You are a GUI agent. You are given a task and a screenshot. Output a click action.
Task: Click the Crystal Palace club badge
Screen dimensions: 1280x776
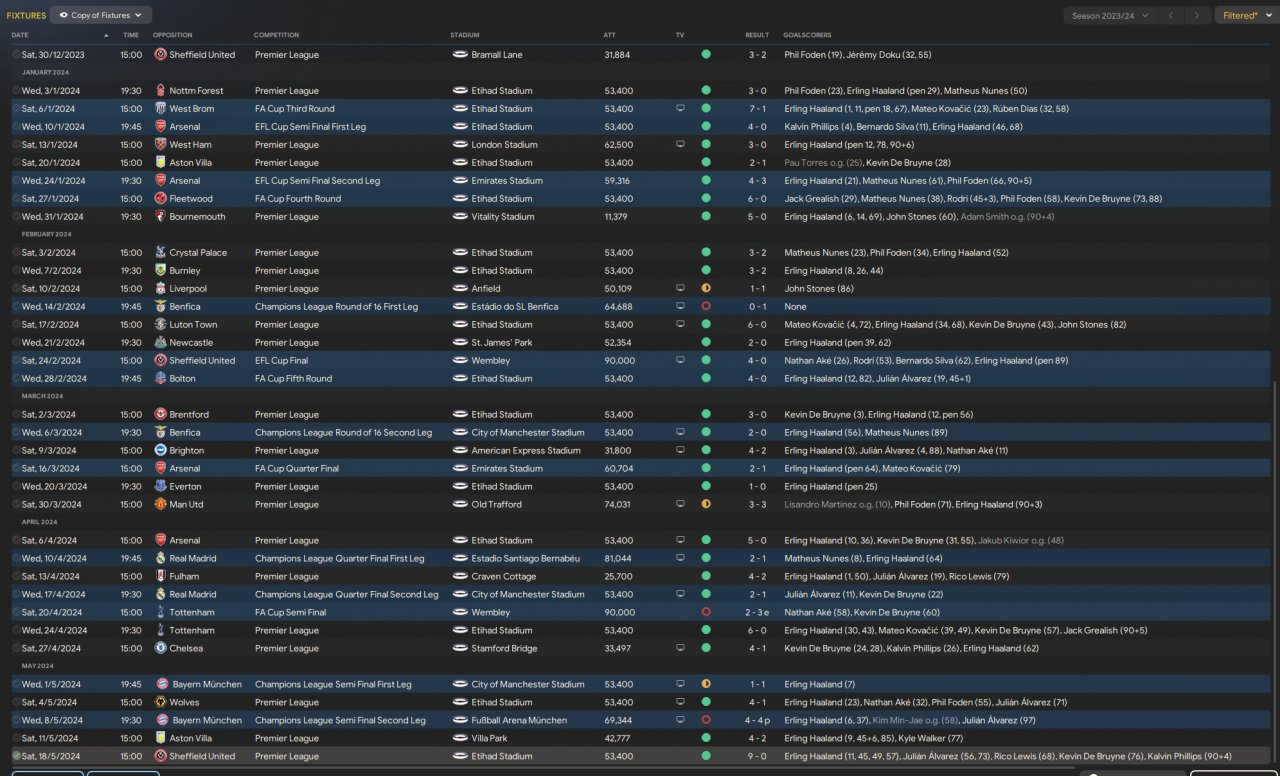click(161, 253)
